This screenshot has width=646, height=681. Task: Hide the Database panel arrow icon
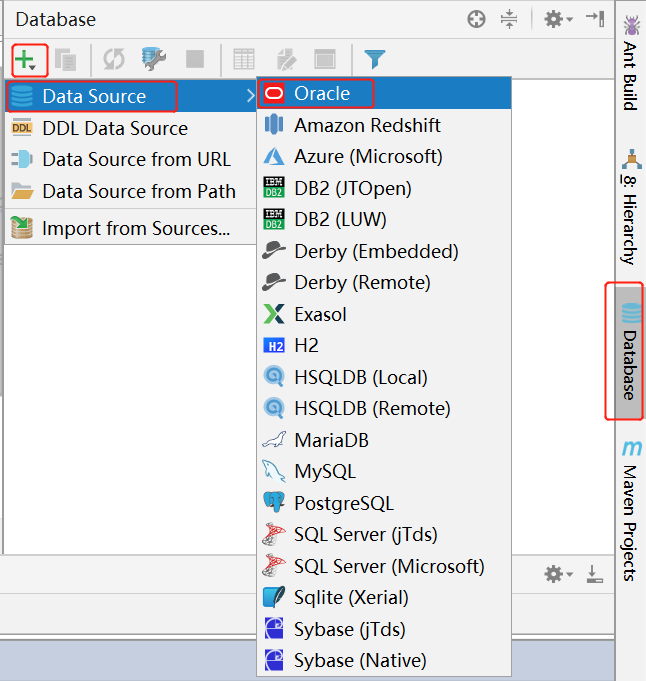pos(595,19)
